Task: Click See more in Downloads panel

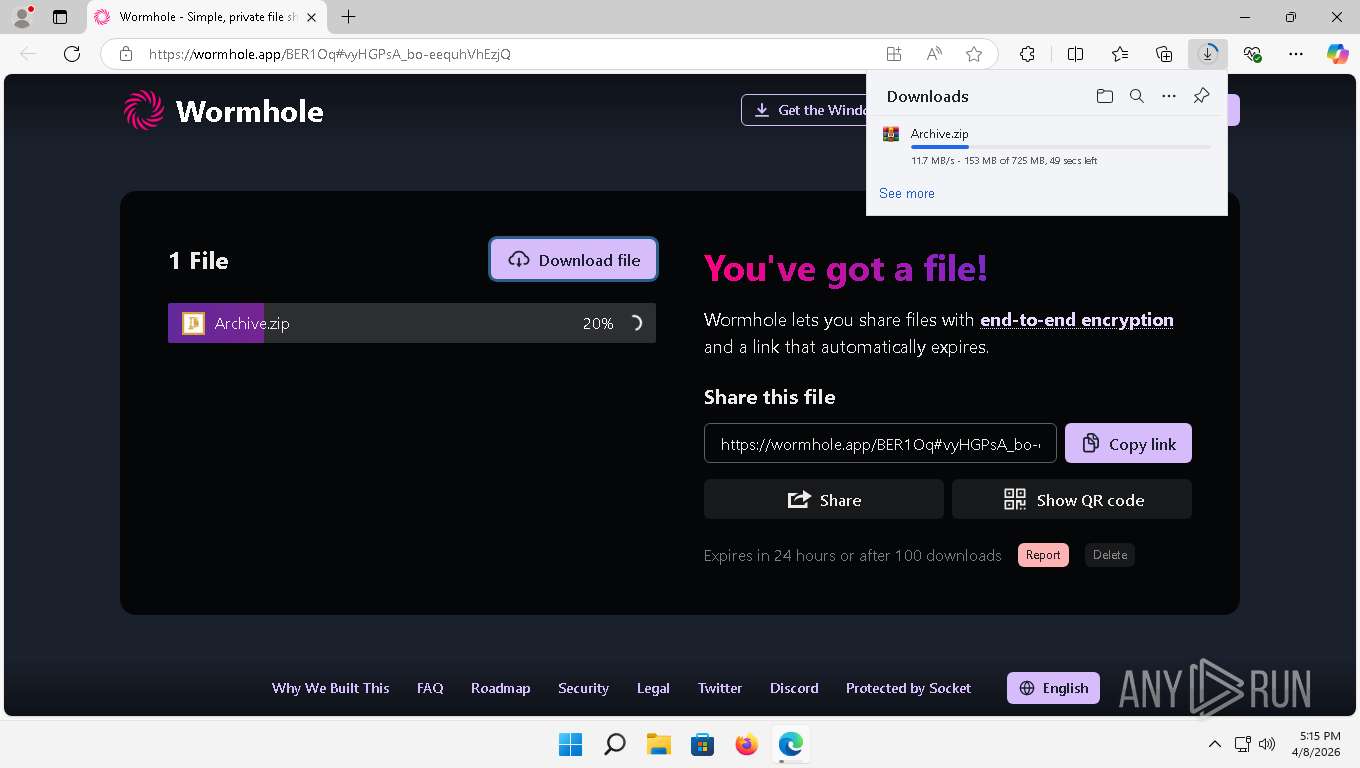Action: [907, 193]
